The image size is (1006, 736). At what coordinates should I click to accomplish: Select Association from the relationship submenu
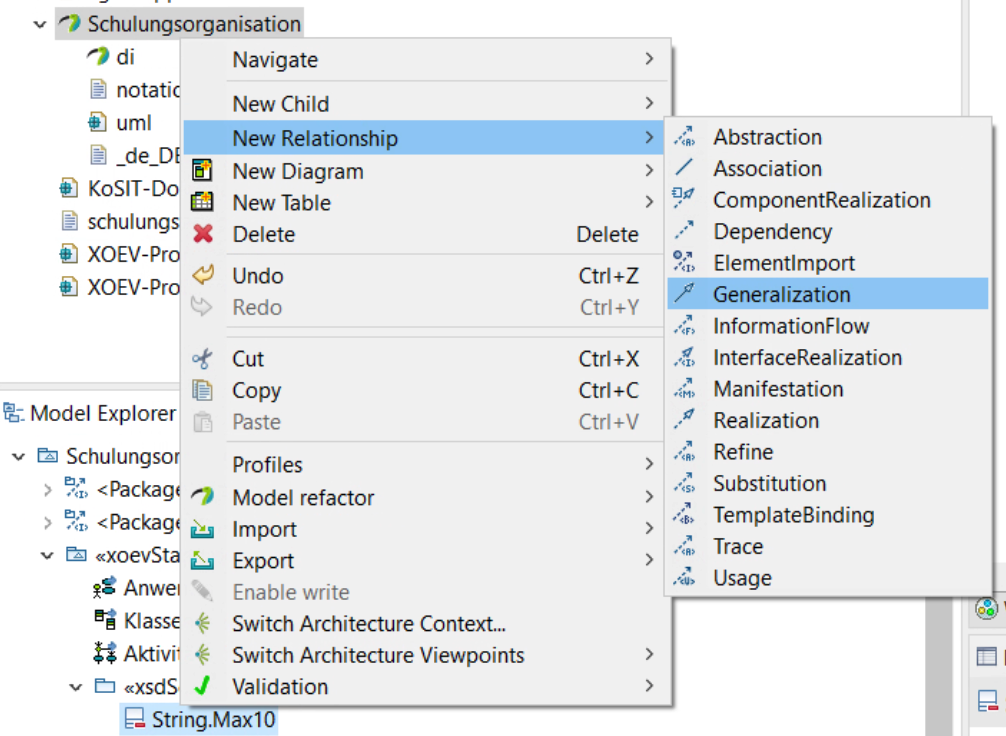click(x=828, y=168)
